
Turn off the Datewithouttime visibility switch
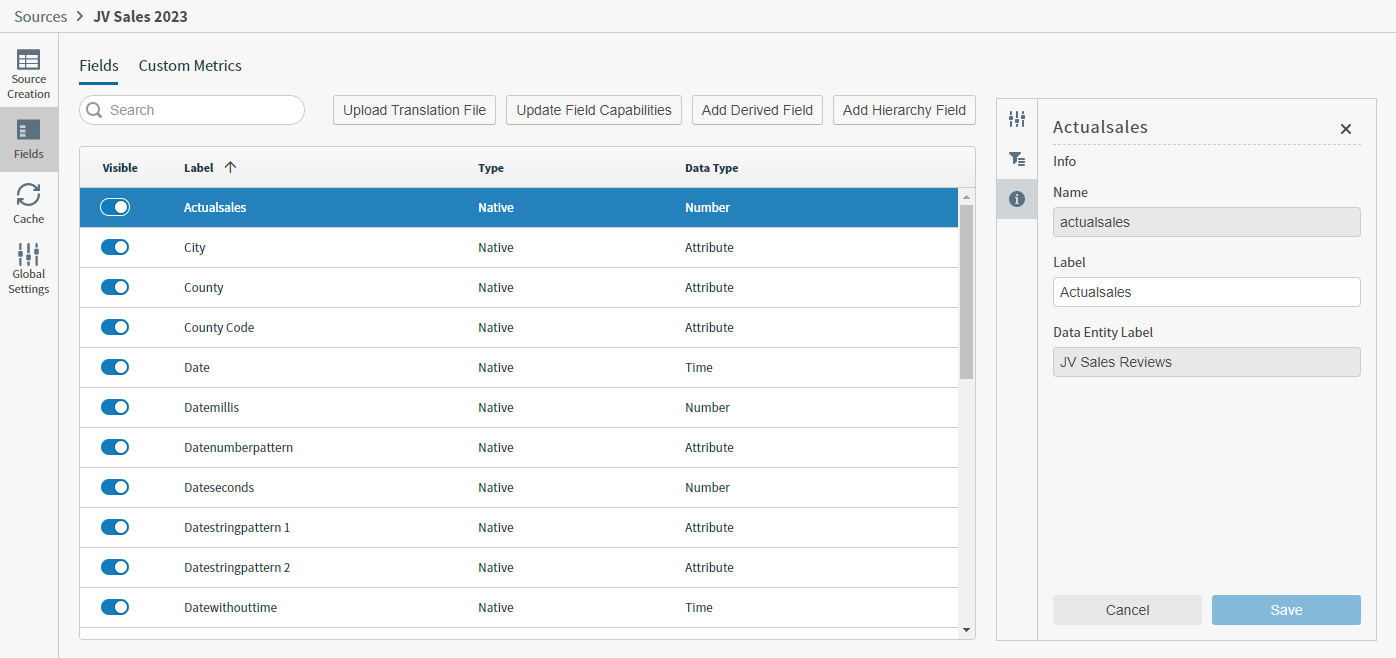(x=115, y=607)
